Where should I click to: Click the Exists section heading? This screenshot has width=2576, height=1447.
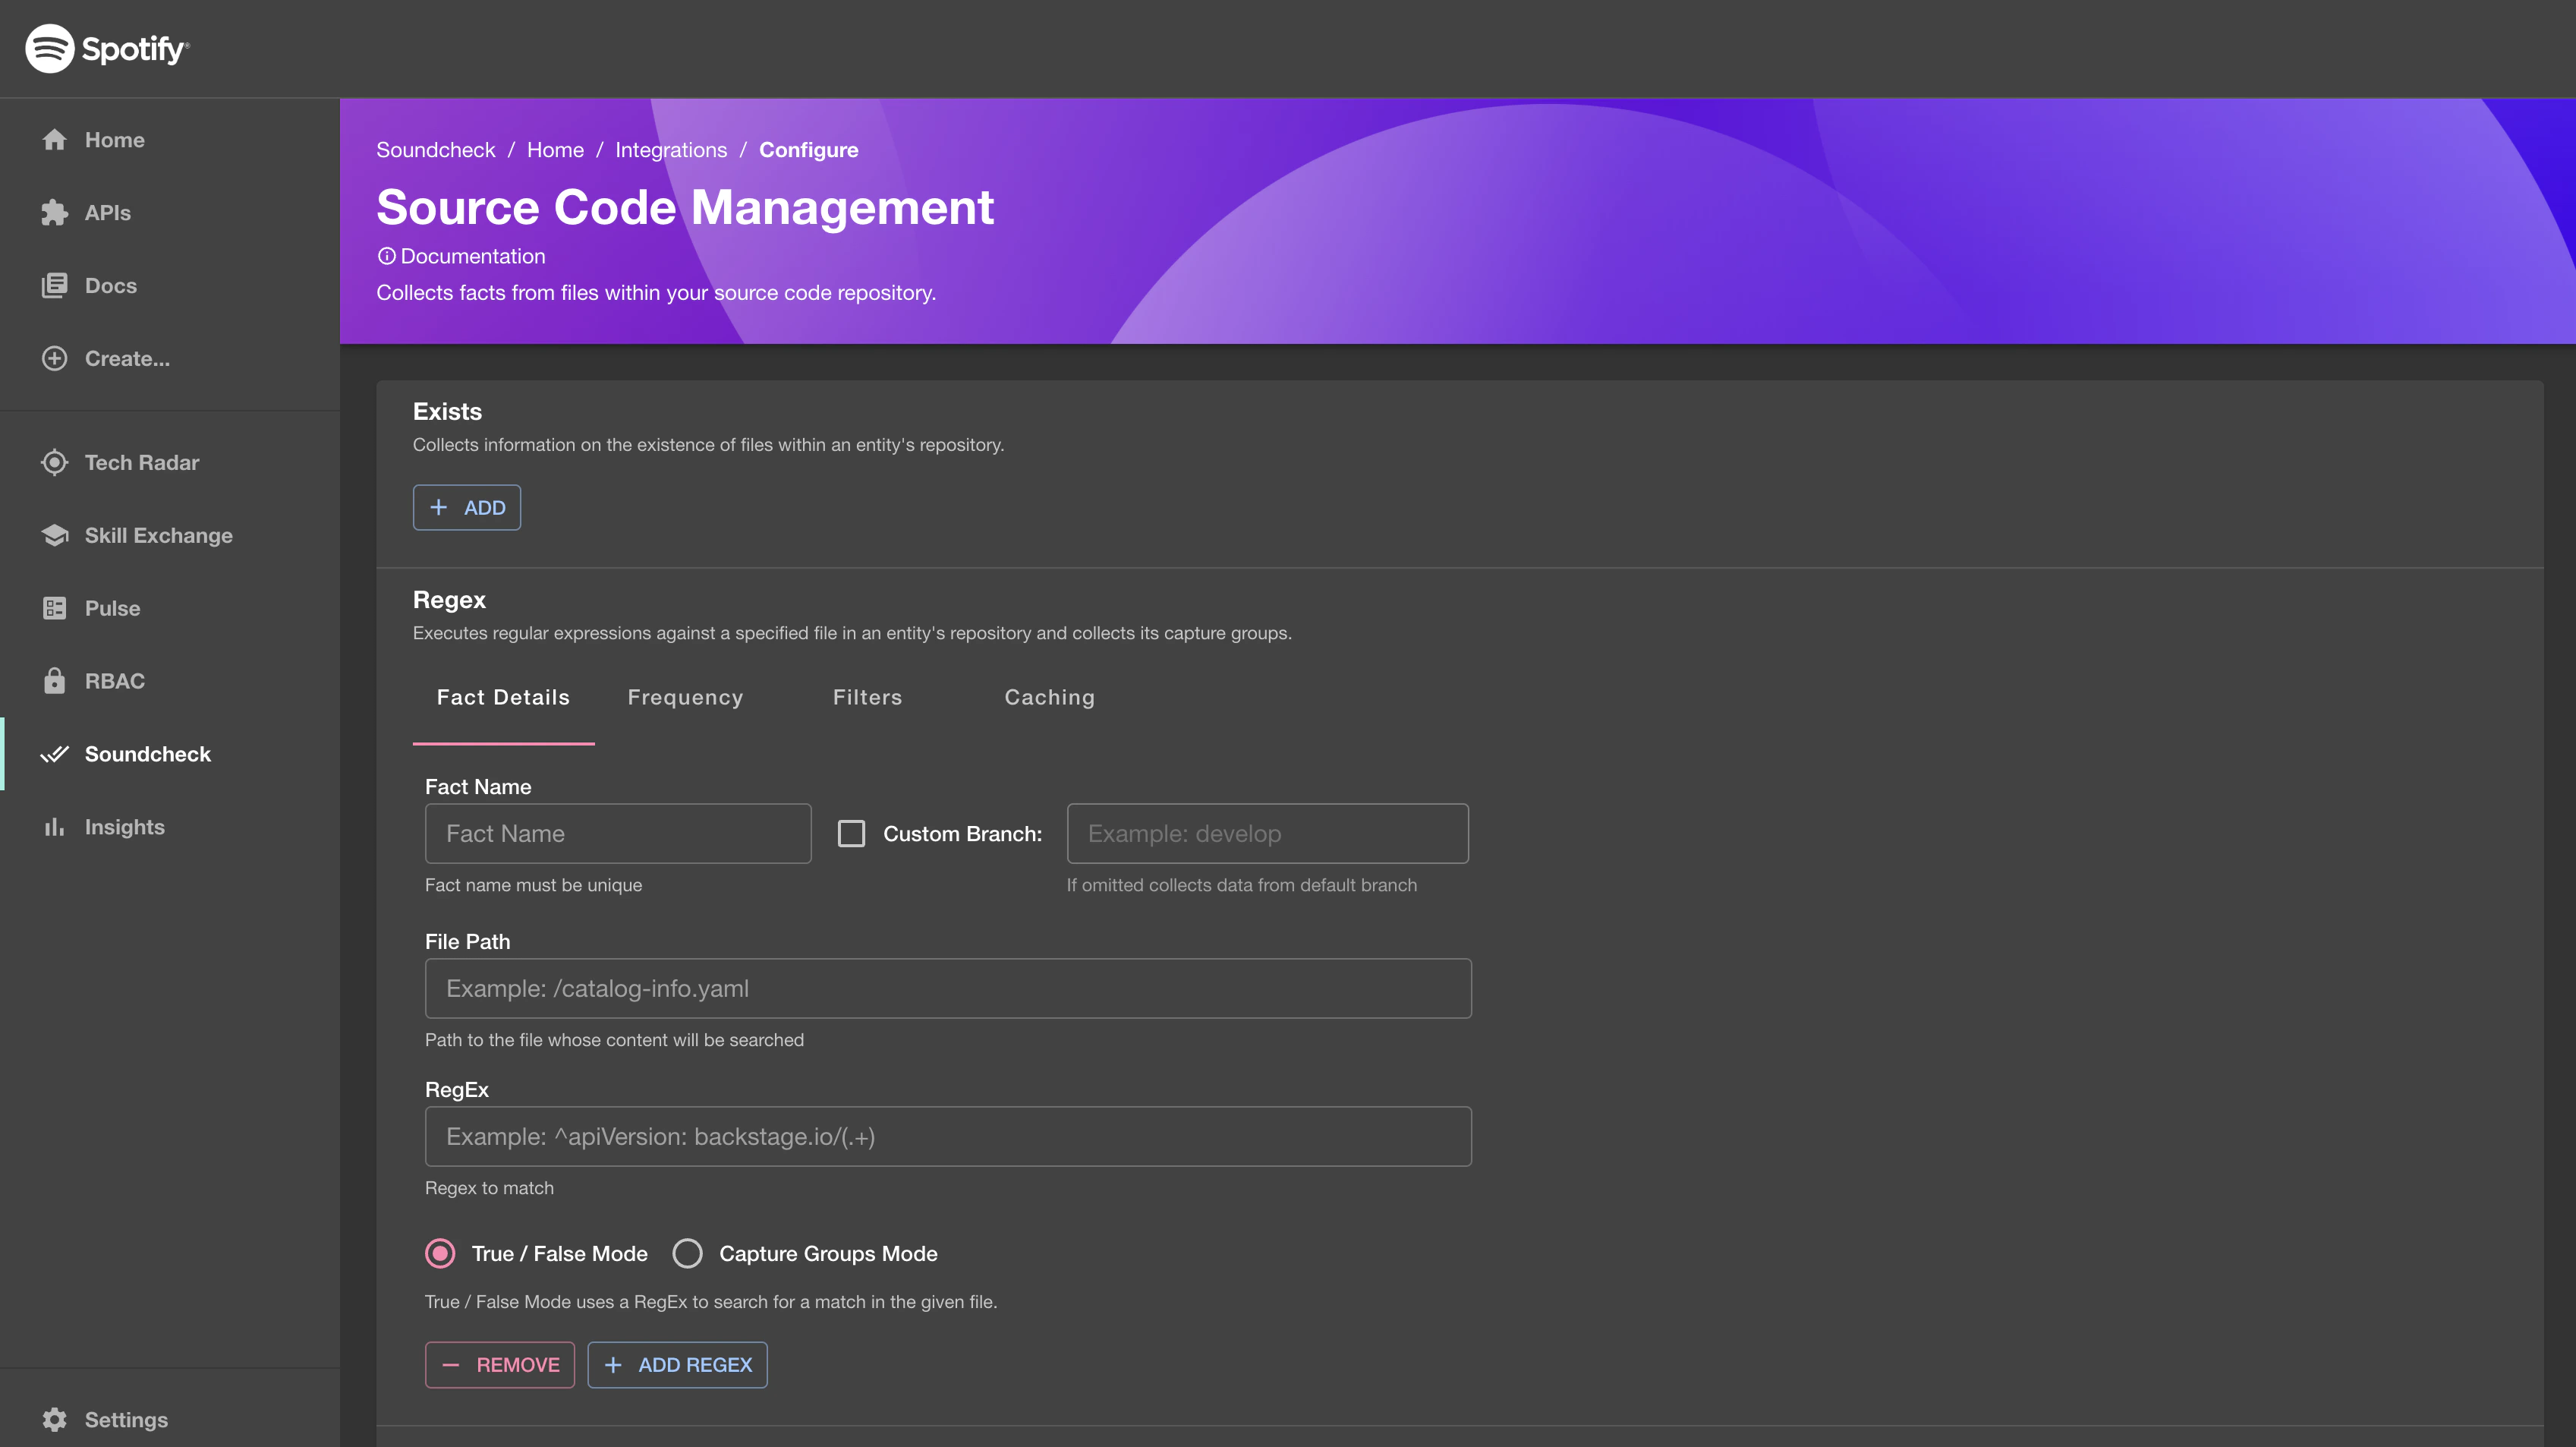point(447,412)
